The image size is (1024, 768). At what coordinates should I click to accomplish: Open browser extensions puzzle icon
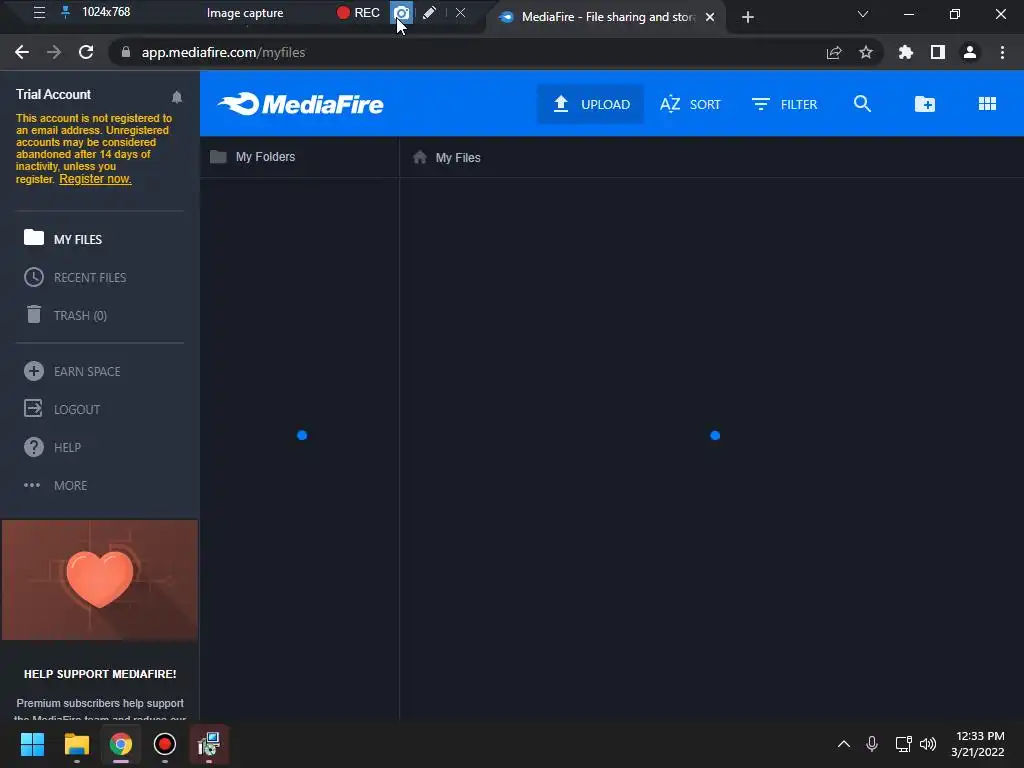(906, 52)
